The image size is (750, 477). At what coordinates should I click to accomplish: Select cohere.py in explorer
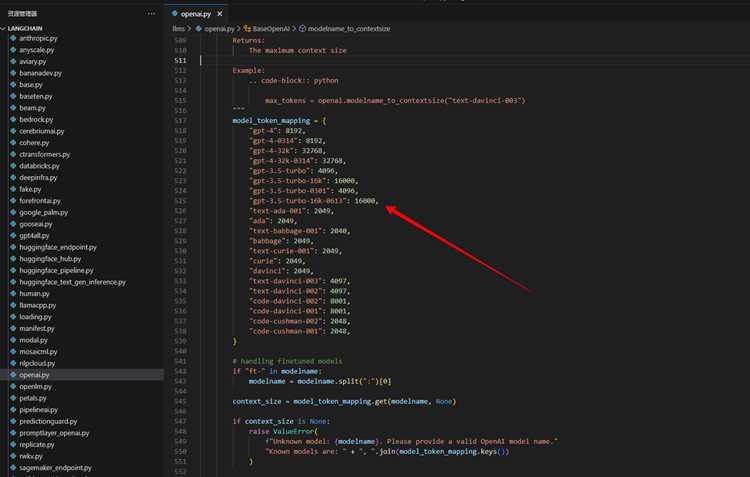34,143
